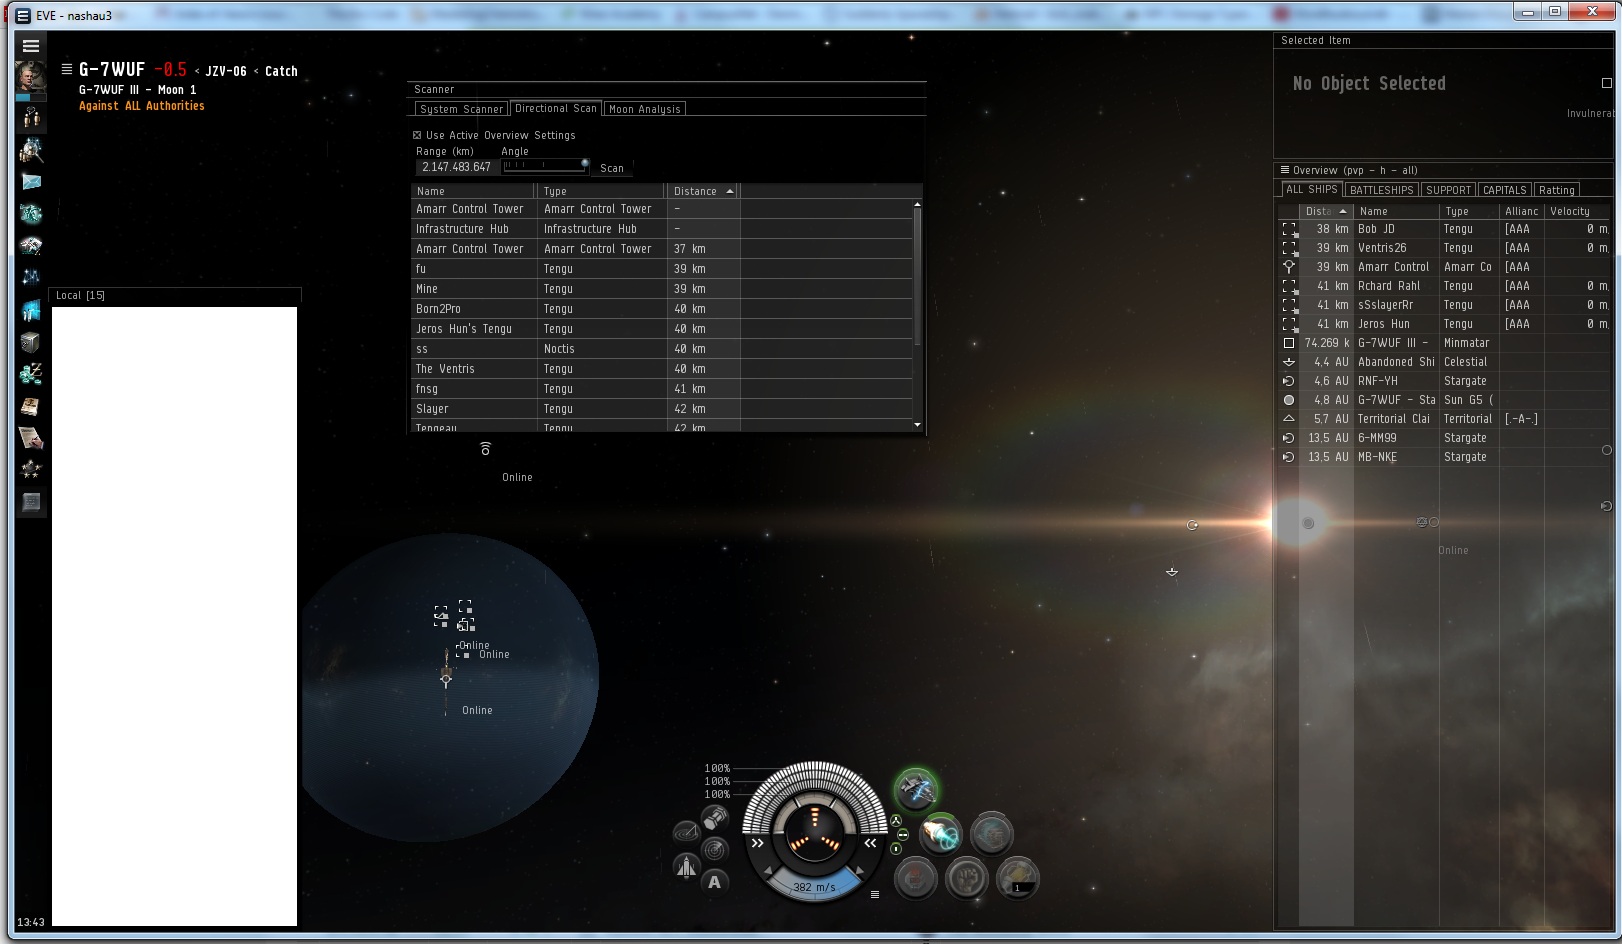
Task: Adjust the scan Angle slider
Action: [x=545, y=166]
